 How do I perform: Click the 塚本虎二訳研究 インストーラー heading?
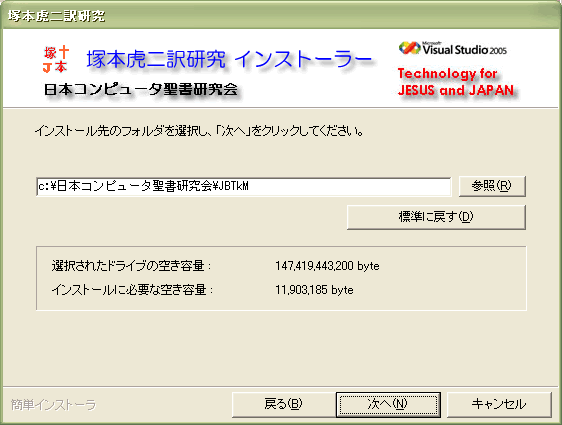[229, 59]
